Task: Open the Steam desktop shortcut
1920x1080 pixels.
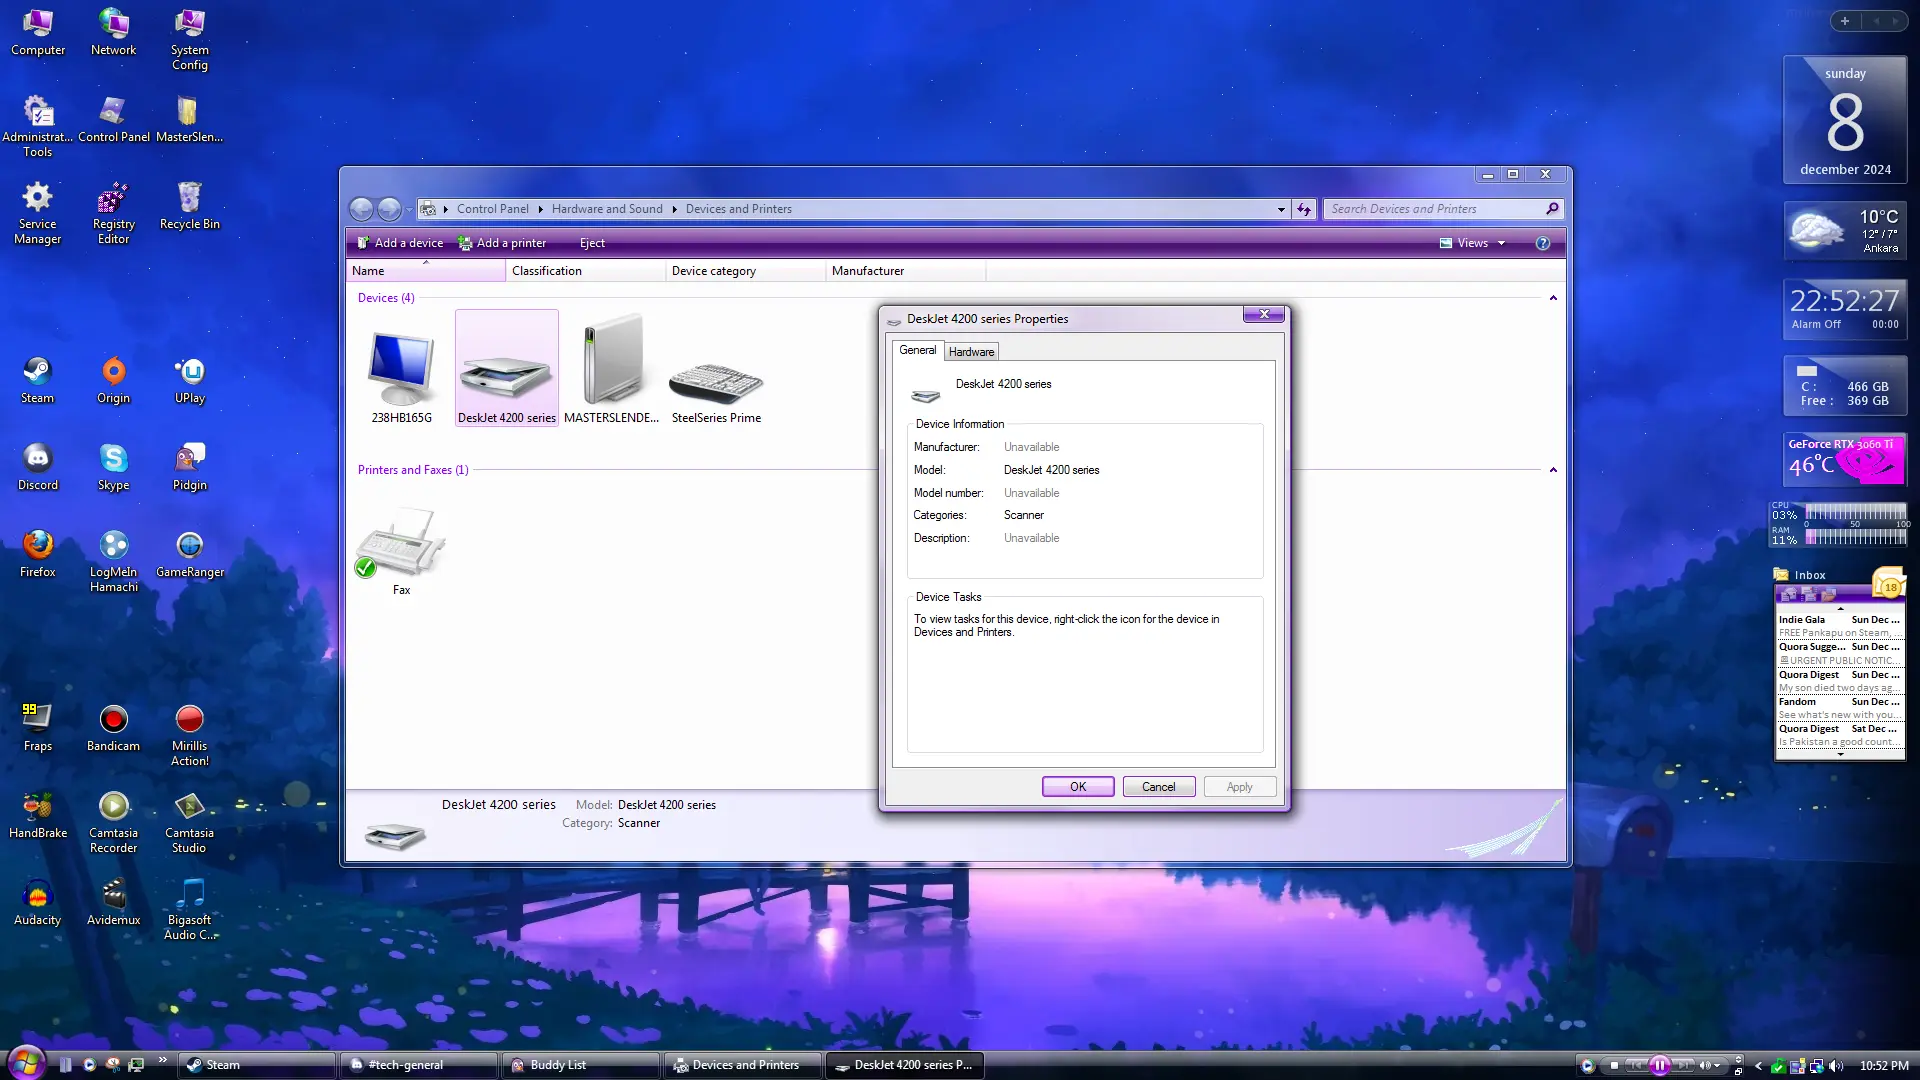Action: click(x=38, y=381)
